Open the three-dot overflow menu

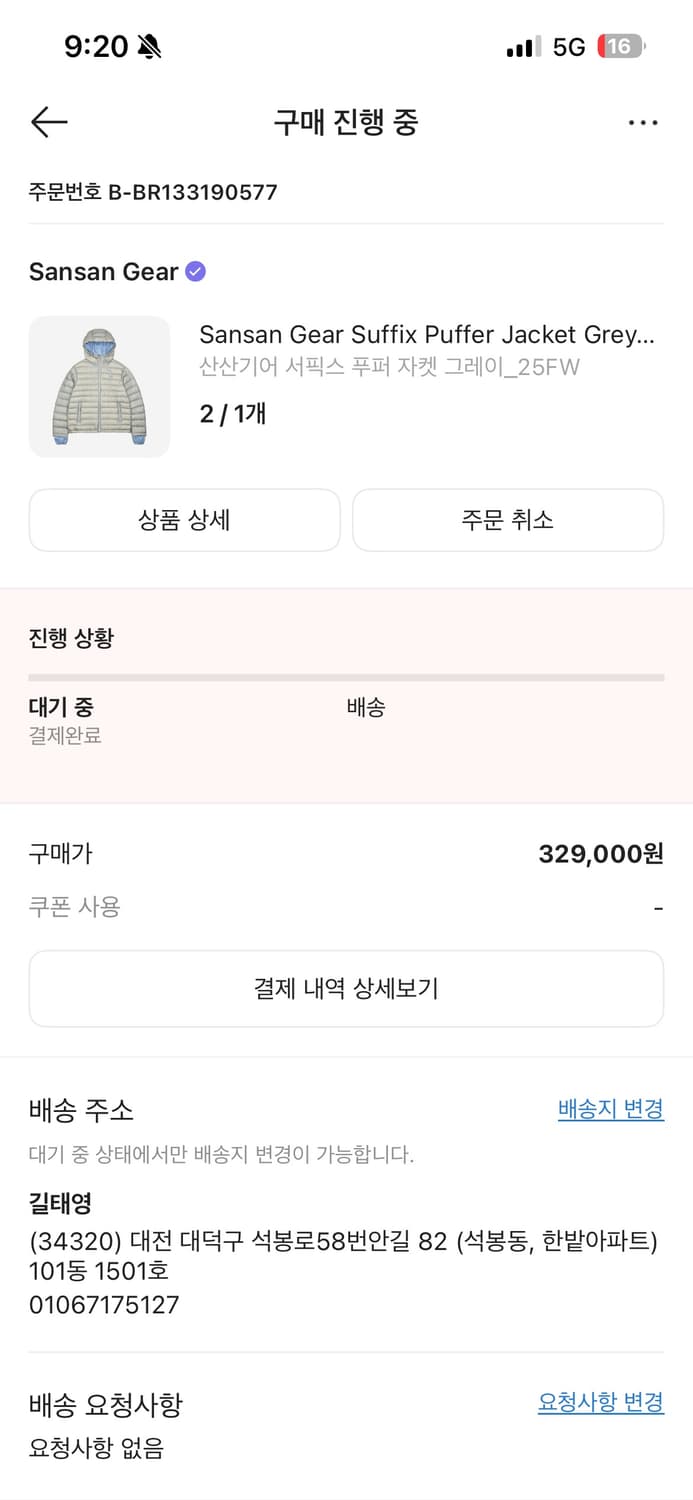[x=643, y=122]
